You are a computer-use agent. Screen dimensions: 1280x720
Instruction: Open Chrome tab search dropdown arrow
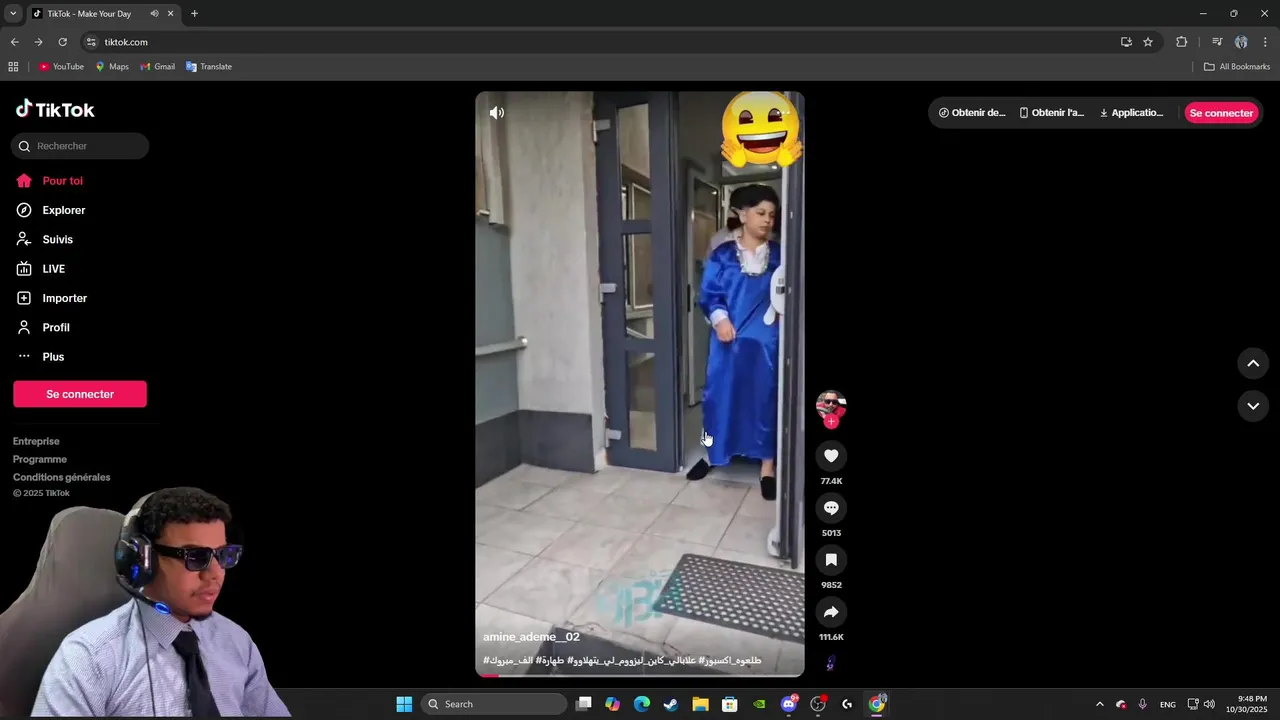coord(13,14)
